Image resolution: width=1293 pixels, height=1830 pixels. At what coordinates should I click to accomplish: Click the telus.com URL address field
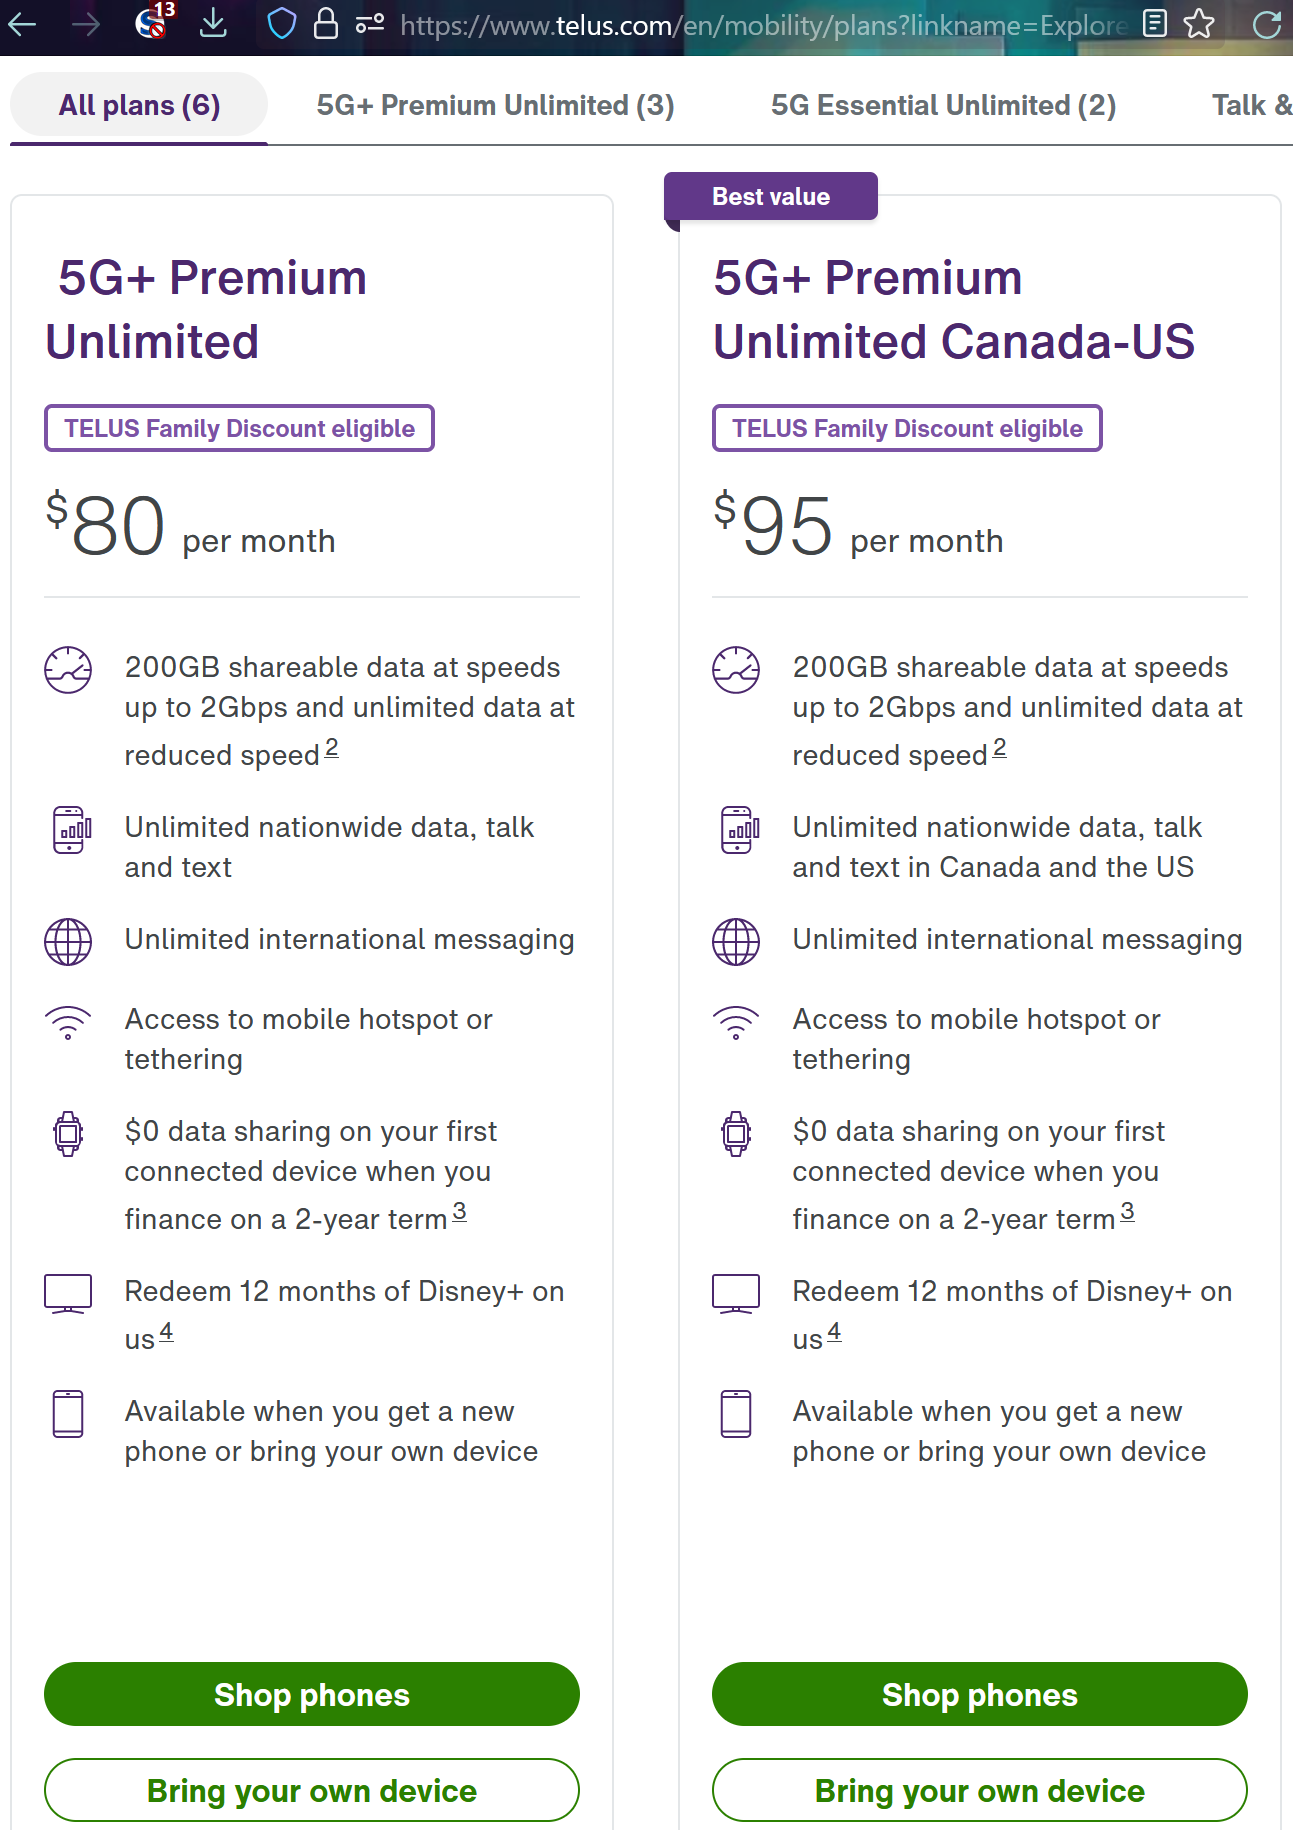coord(760,24)
